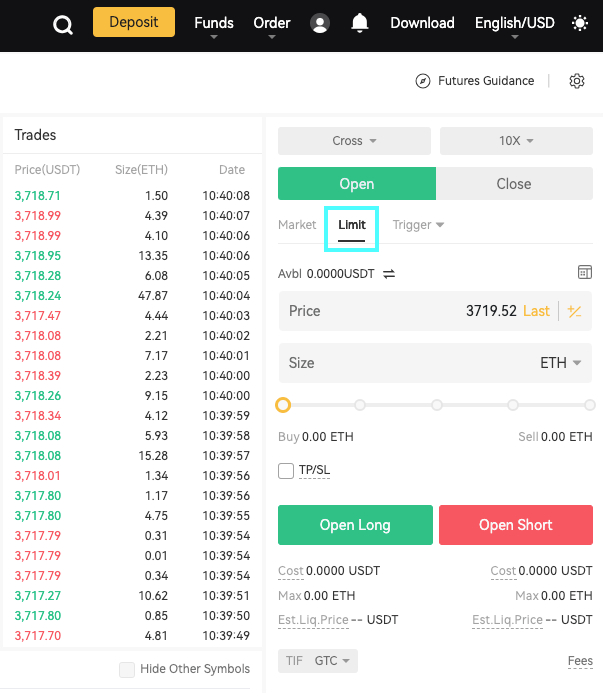This screenshot has width=603, height=693.
Task: Open the Funds menu
Action: (x=214, y=23)
